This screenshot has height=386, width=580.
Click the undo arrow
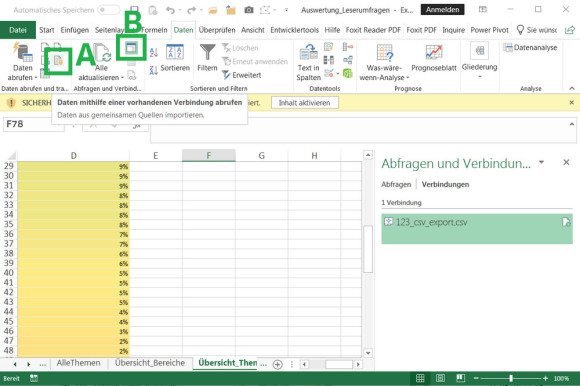click(170, 10)
